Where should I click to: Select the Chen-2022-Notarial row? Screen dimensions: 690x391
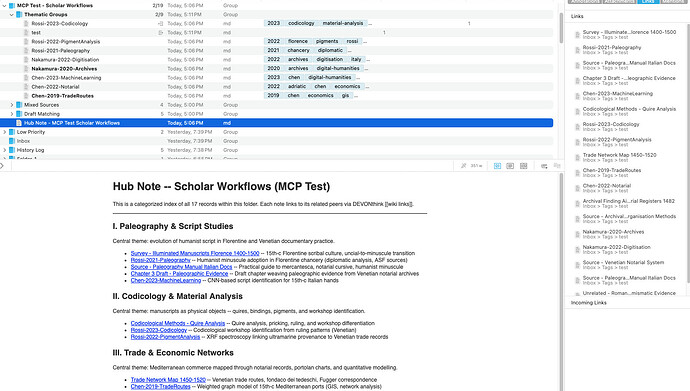pyautogui.click(x=276, y=87)
